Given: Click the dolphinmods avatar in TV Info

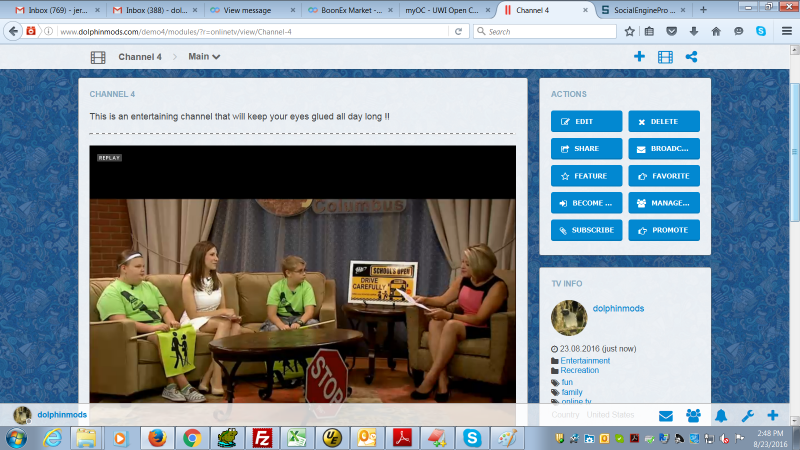Looking at the screenshot, I should pyautogui.click(x=569, y=317).
